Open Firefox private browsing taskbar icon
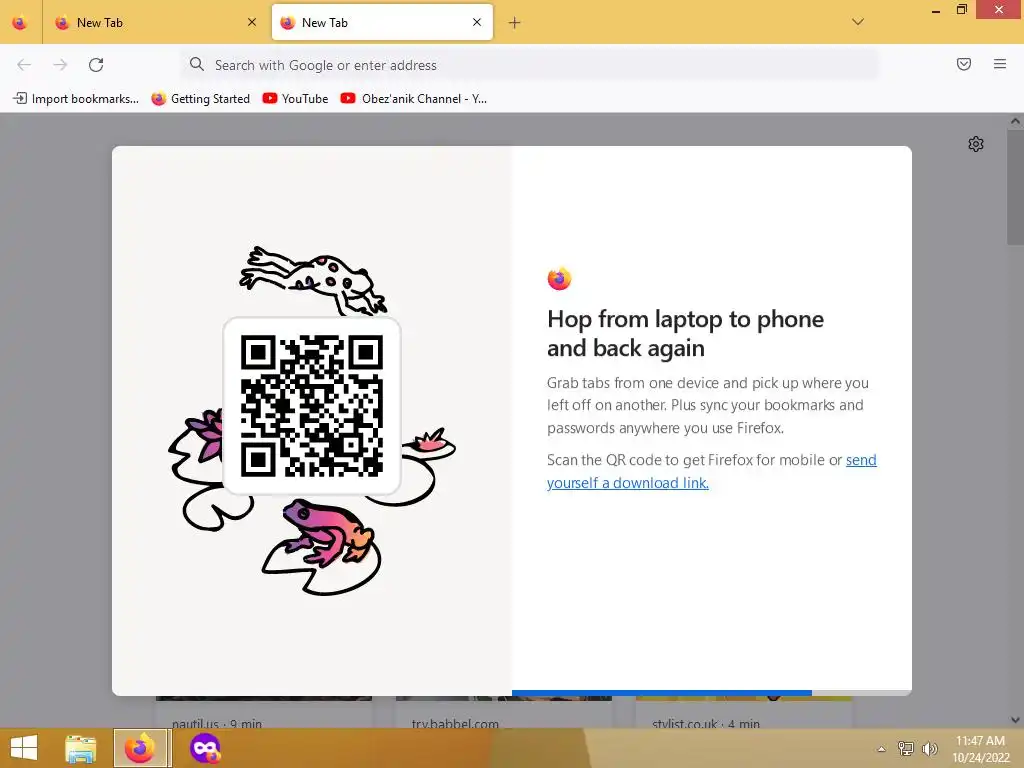 [x=204, y=748]
